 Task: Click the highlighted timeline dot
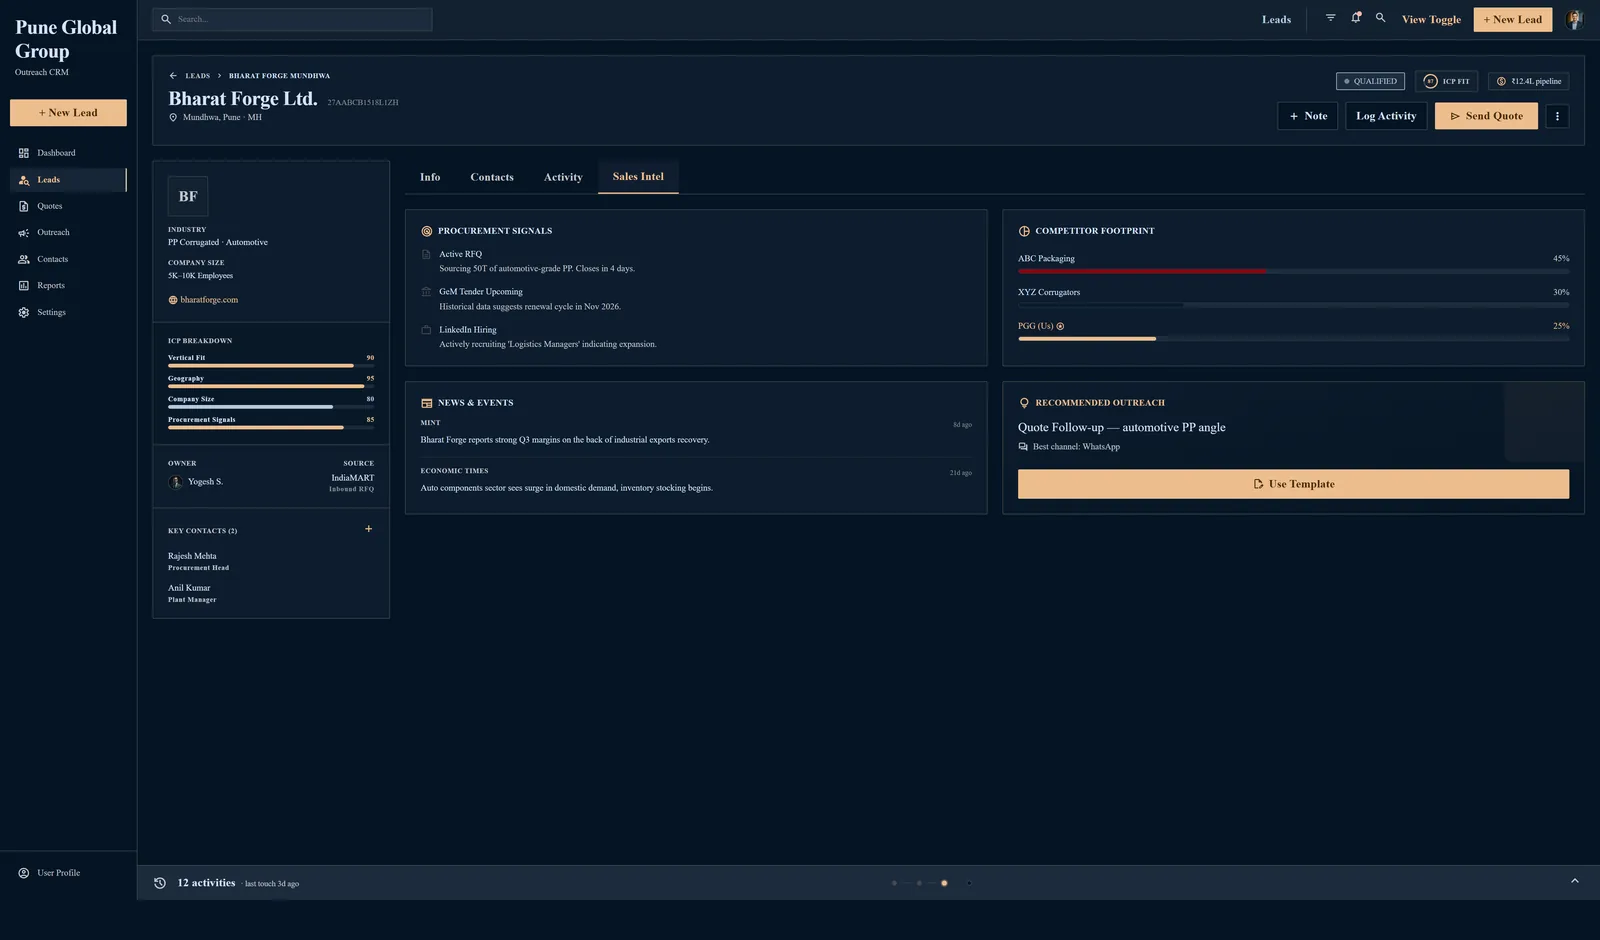pyautogui.click(x=944, y=883)
